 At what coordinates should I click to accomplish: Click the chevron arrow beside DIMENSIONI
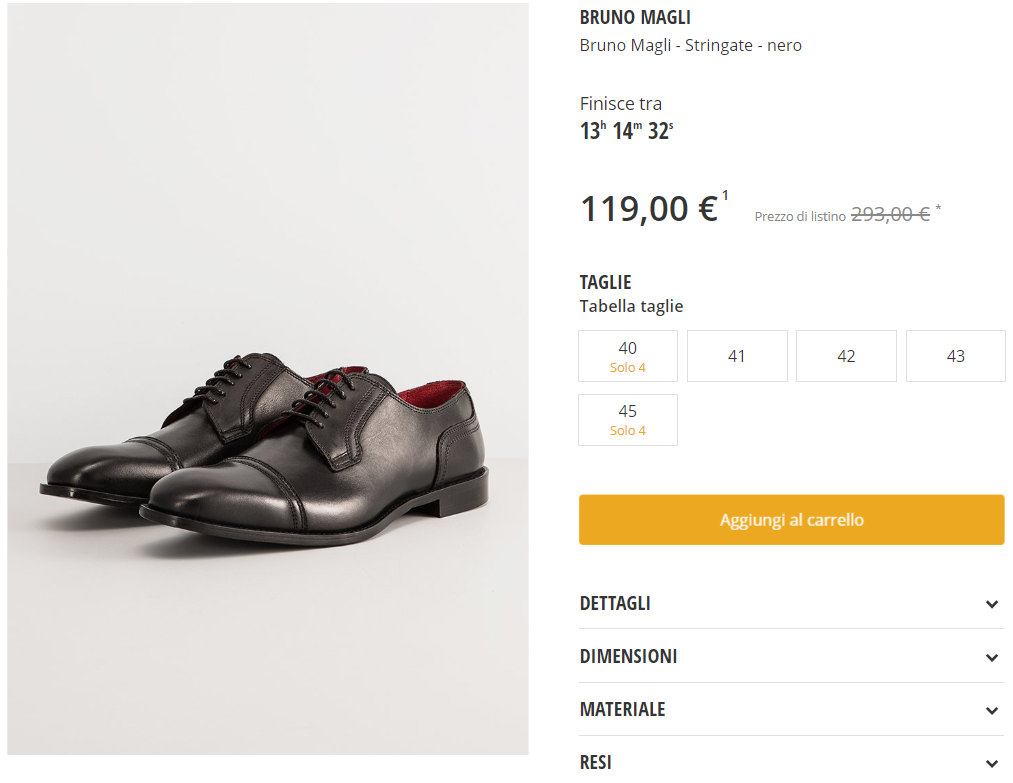tap(991, 657)
